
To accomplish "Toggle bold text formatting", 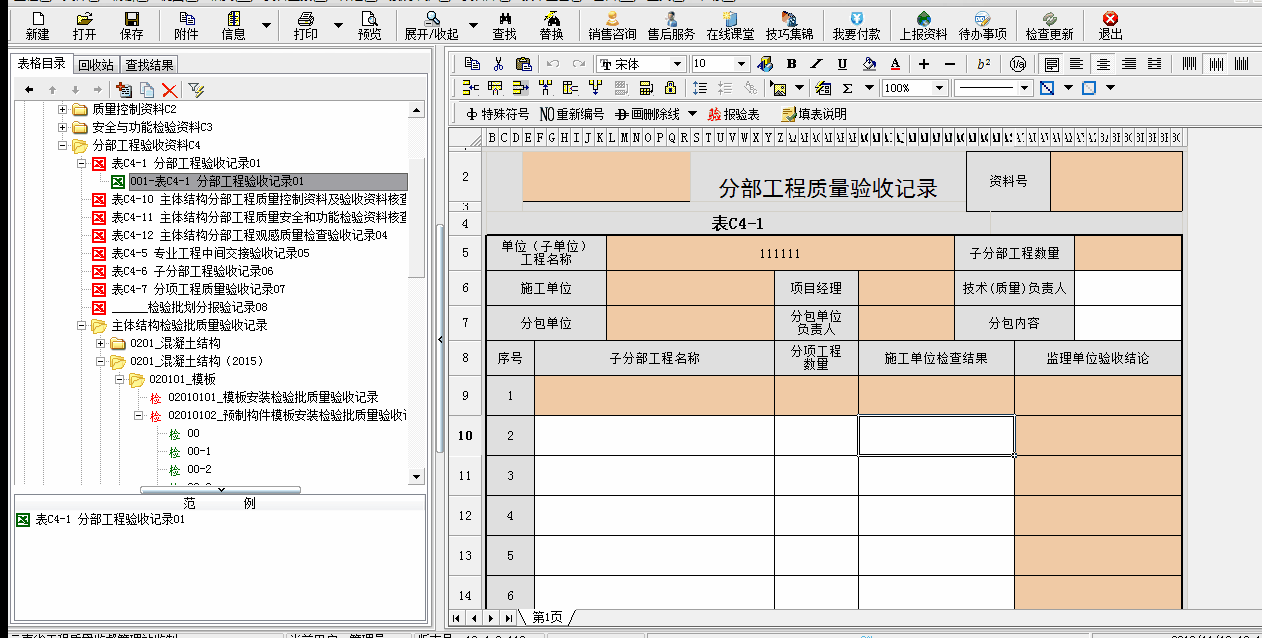I will pyautogui.click(x=791, y=64).
